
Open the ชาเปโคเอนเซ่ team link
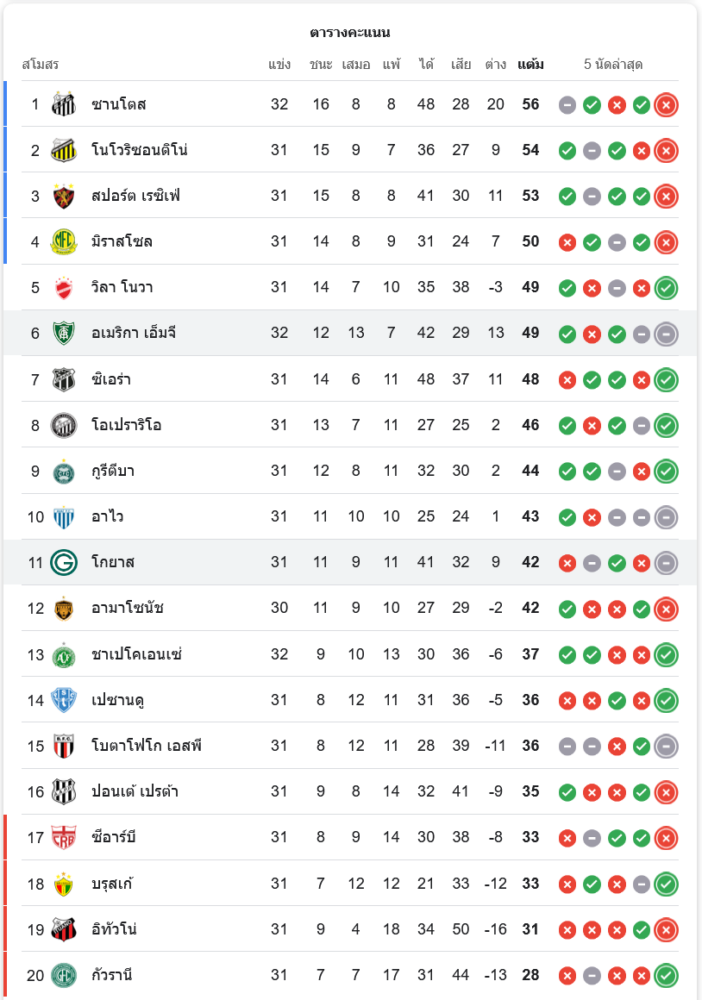(x=136, y=655)
